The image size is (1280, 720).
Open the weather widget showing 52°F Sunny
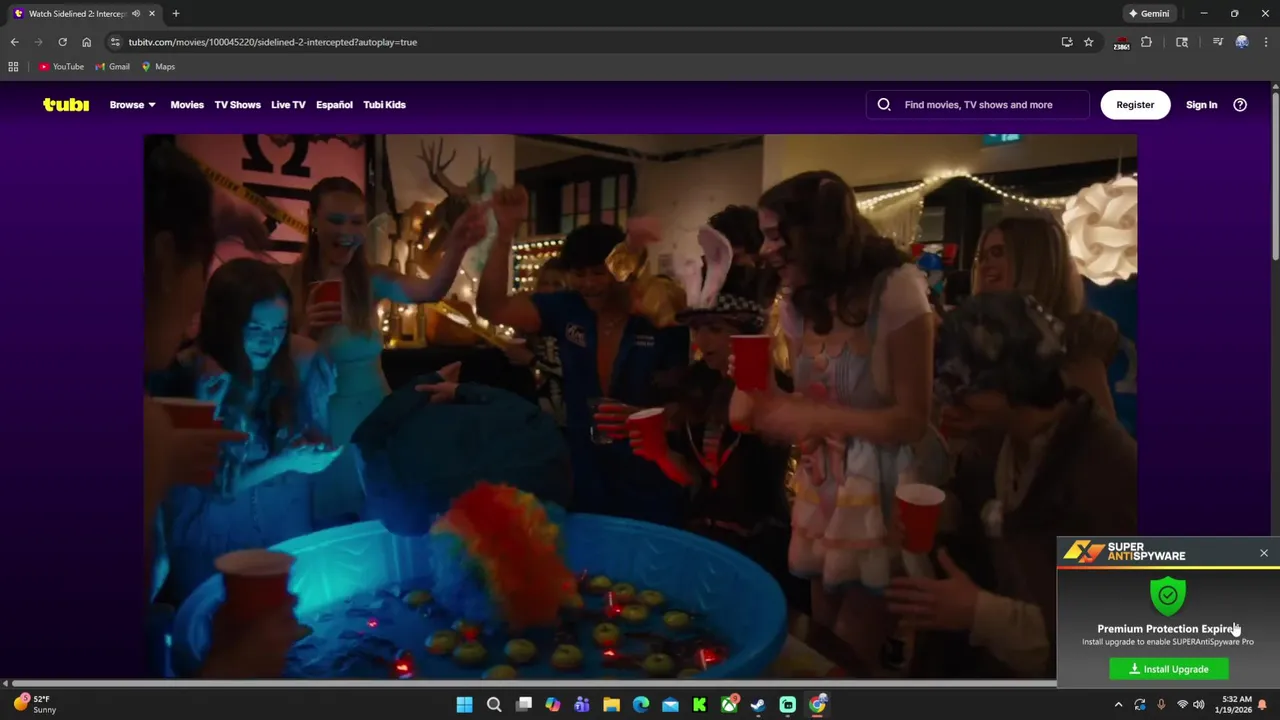pos(35,704)
